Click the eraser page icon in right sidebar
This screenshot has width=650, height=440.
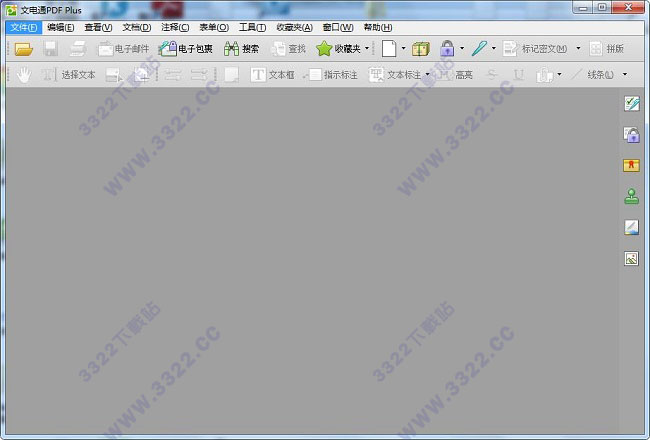631,227
